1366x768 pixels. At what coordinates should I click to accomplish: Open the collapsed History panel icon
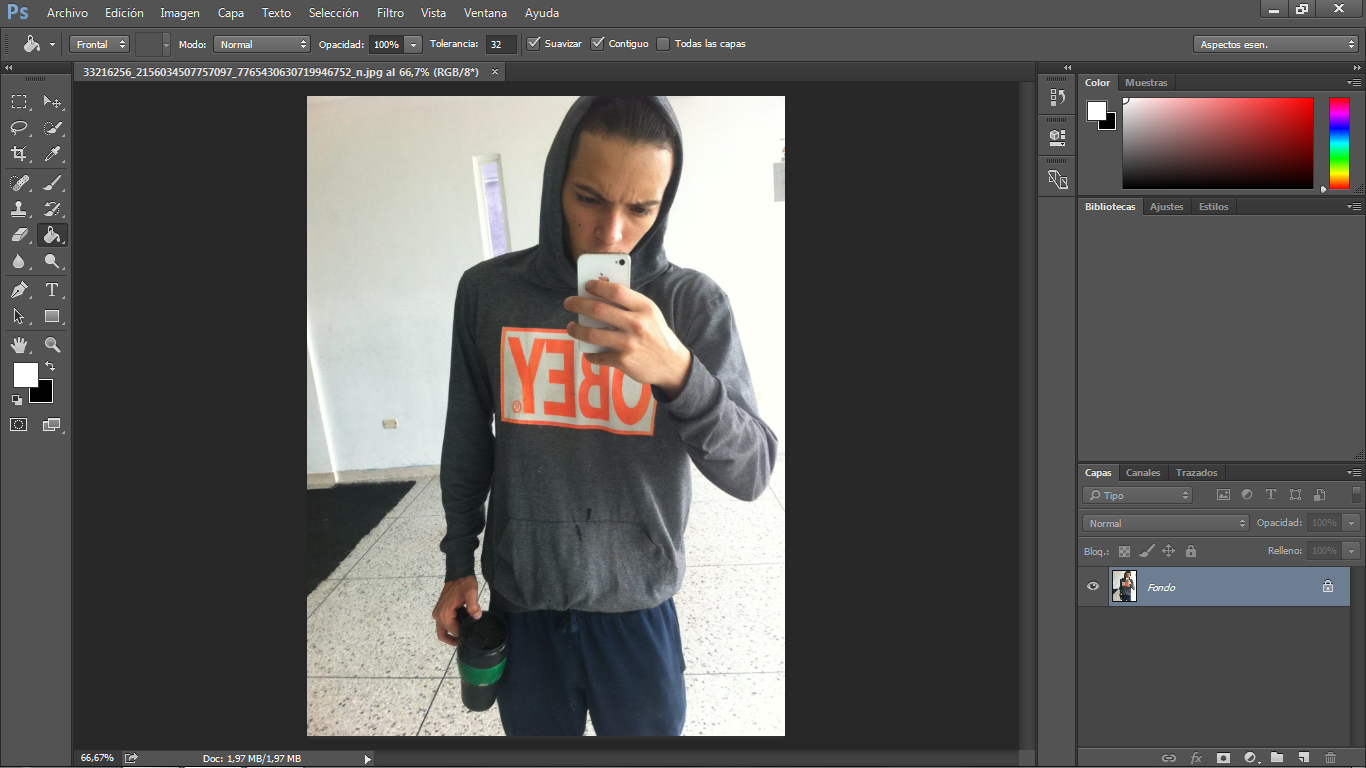tap(1057, 97)
